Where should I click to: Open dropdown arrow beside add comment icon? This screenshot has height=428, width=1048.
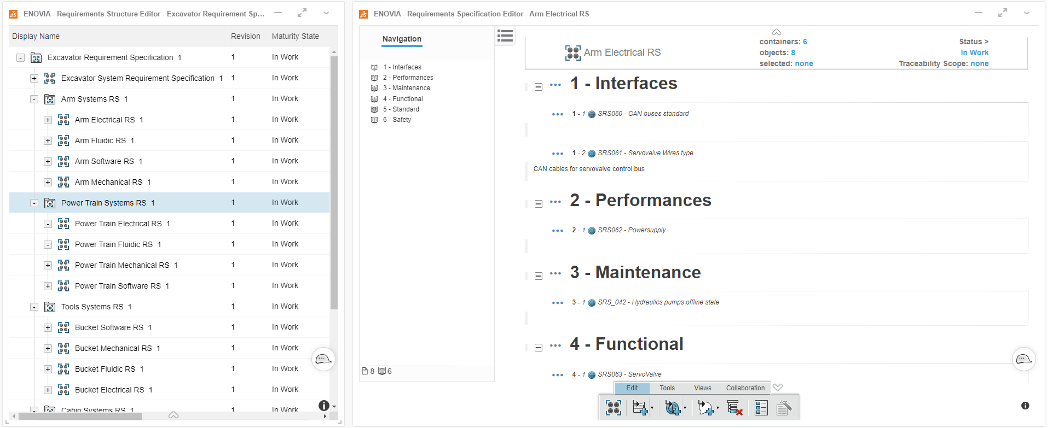[x=717, y=409]
